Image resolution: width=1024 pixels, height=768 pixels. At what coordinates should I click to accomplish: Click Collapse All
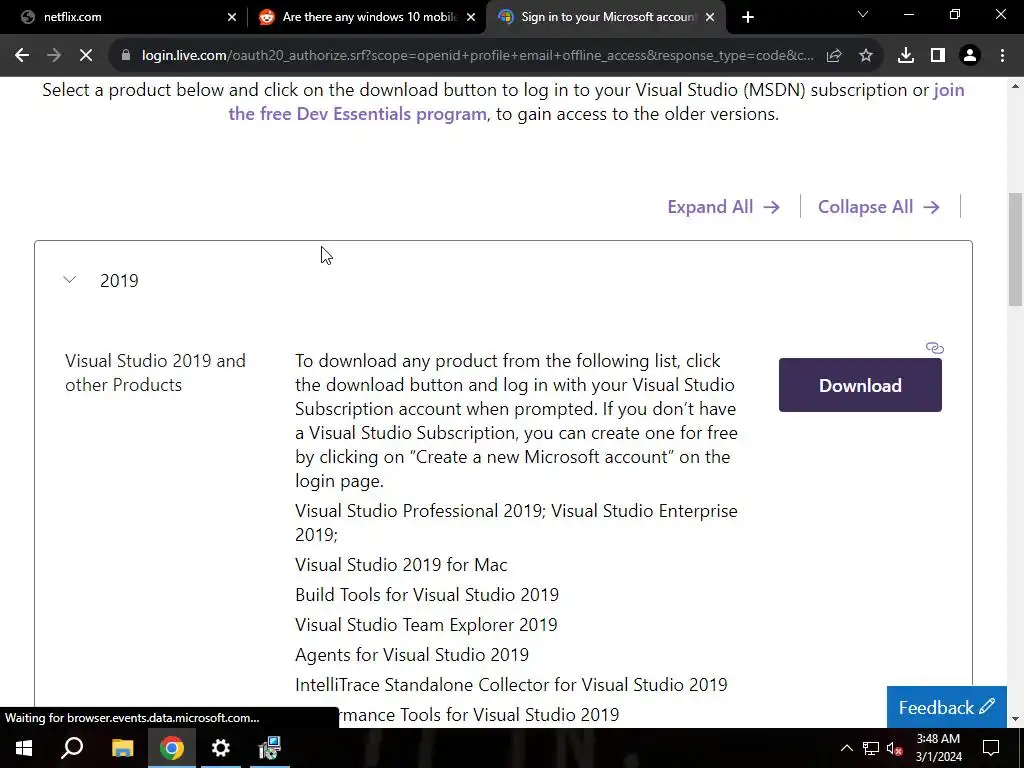coord(879,207)
